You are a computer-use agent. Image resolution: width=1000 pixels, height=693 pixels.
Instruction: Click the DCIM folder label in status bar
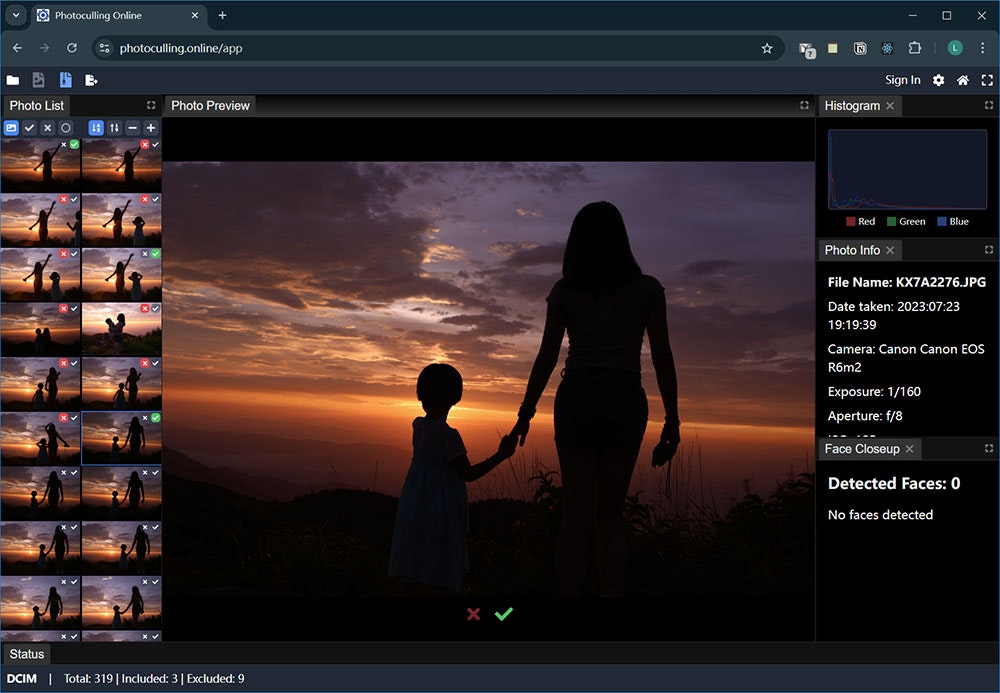22,678
